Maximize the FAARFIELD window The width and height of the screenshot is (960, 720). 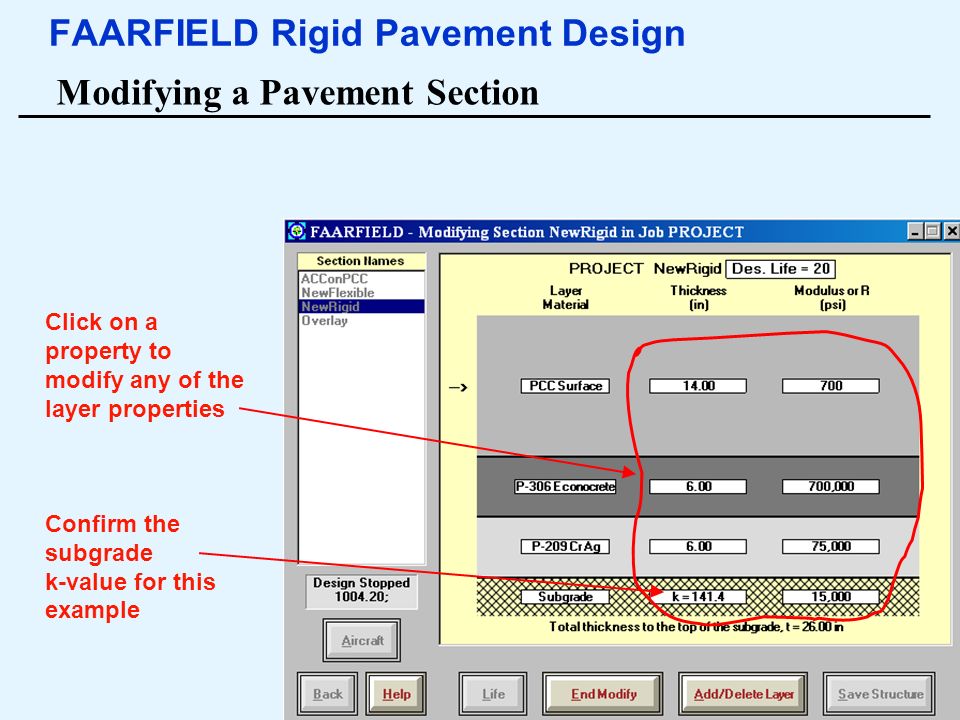[933, 231]
